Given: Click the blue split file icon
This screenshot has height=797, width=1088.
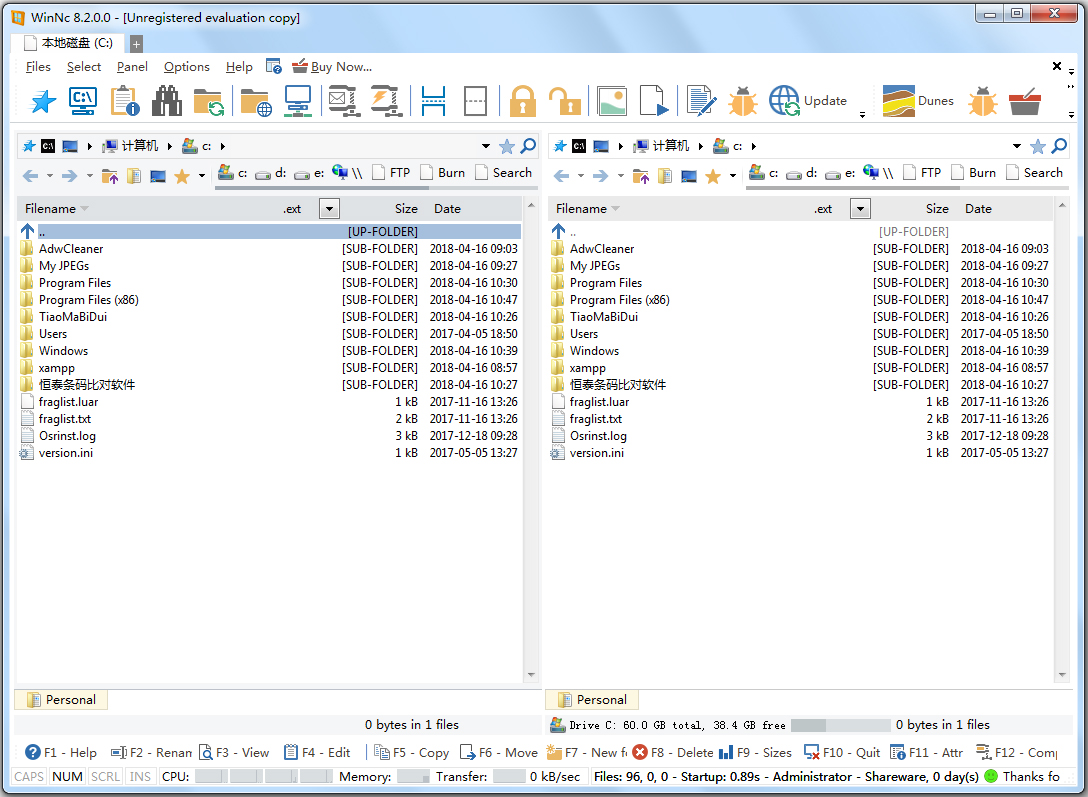Looking at the screenshot, I should (x=434, y=101).
